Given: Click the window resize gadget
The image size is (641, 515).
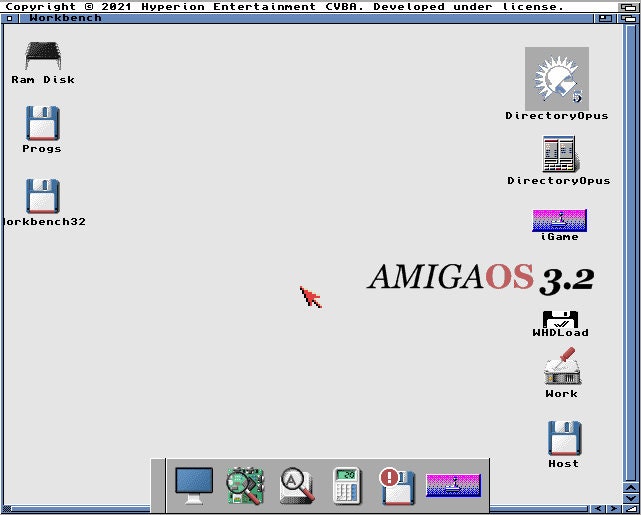Looking at the screenshot, I should [x=630, y=509].
